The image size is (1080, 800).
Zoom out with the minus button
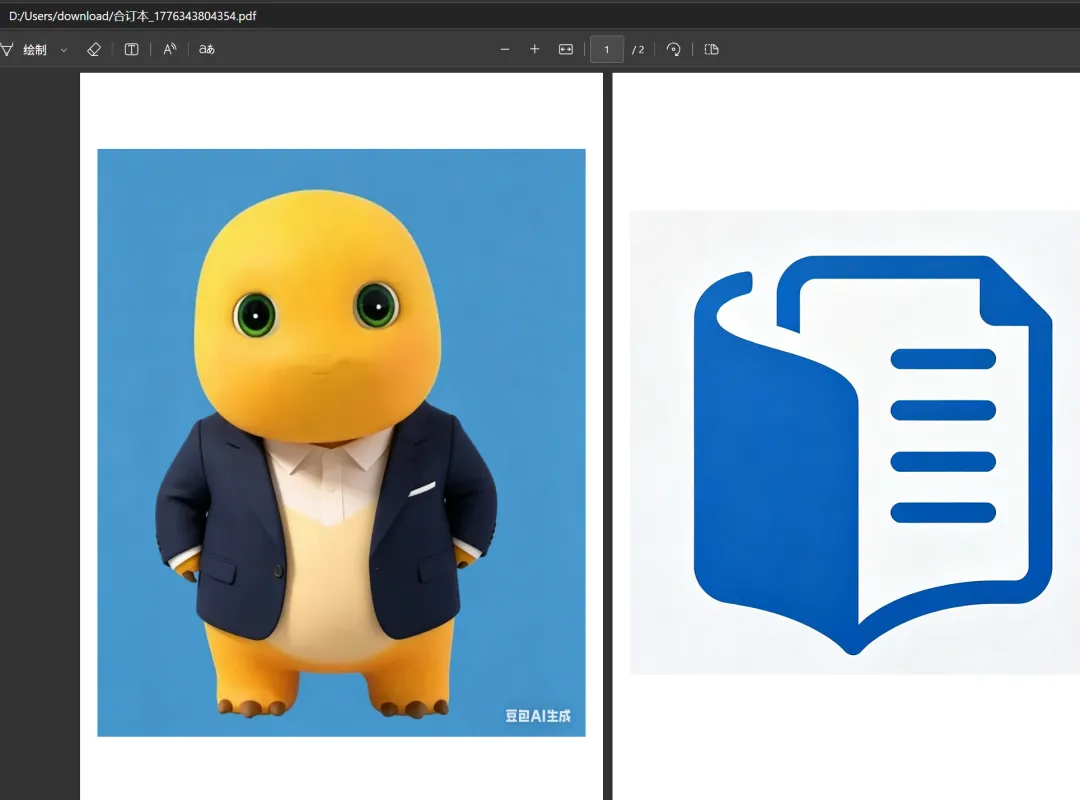point(505,50)
